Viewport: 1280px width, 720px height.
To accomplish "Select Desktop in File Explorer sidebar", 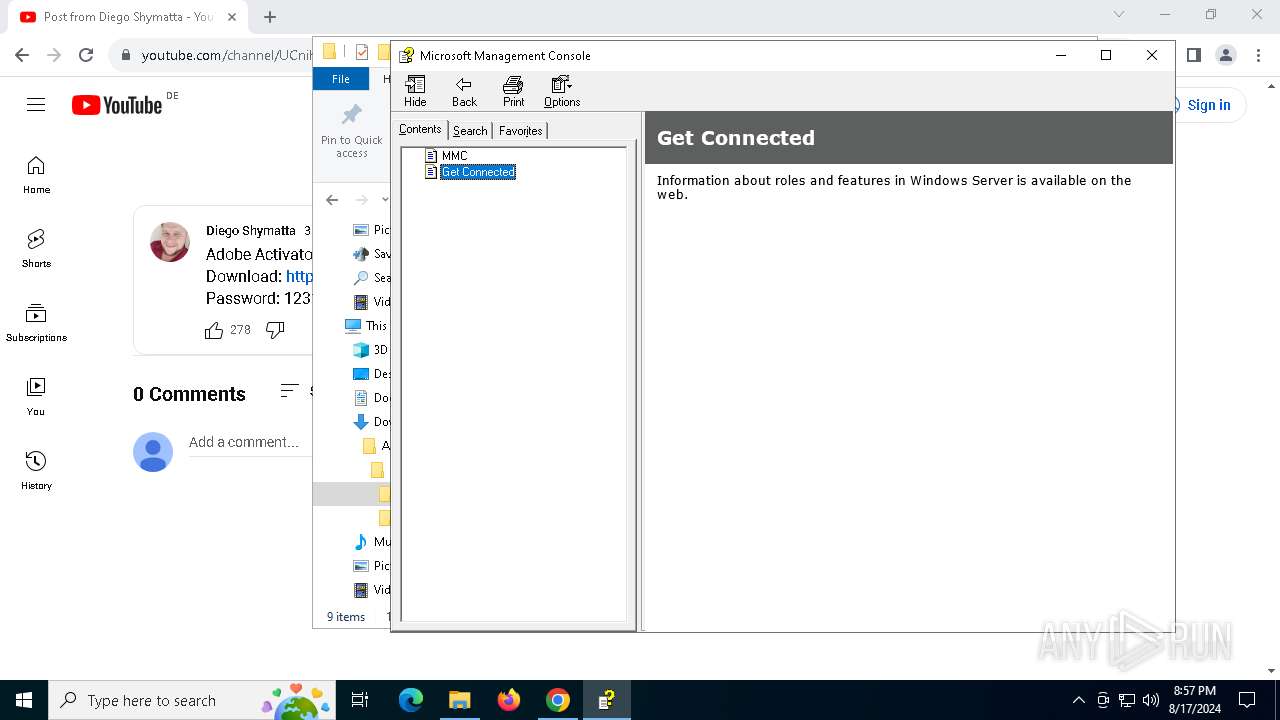I will click(x=372, y=374).
